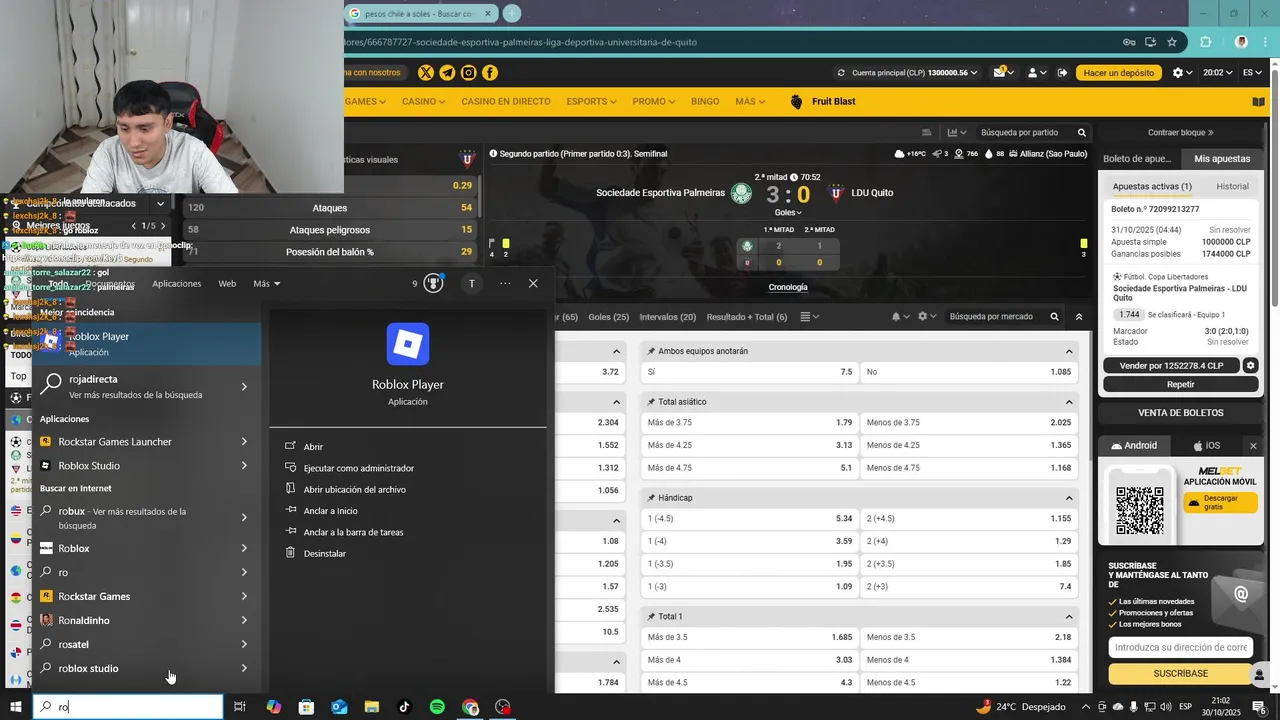
Task: Click magnifier in Búsqueda por partido
Action: click(1081, 132)
